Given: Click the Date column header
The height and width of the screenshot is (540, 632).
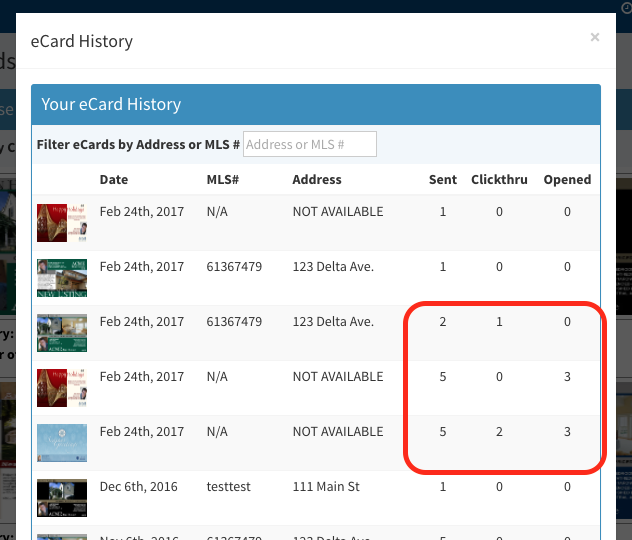Looking at the screenshot, I should tap(114, 179).
